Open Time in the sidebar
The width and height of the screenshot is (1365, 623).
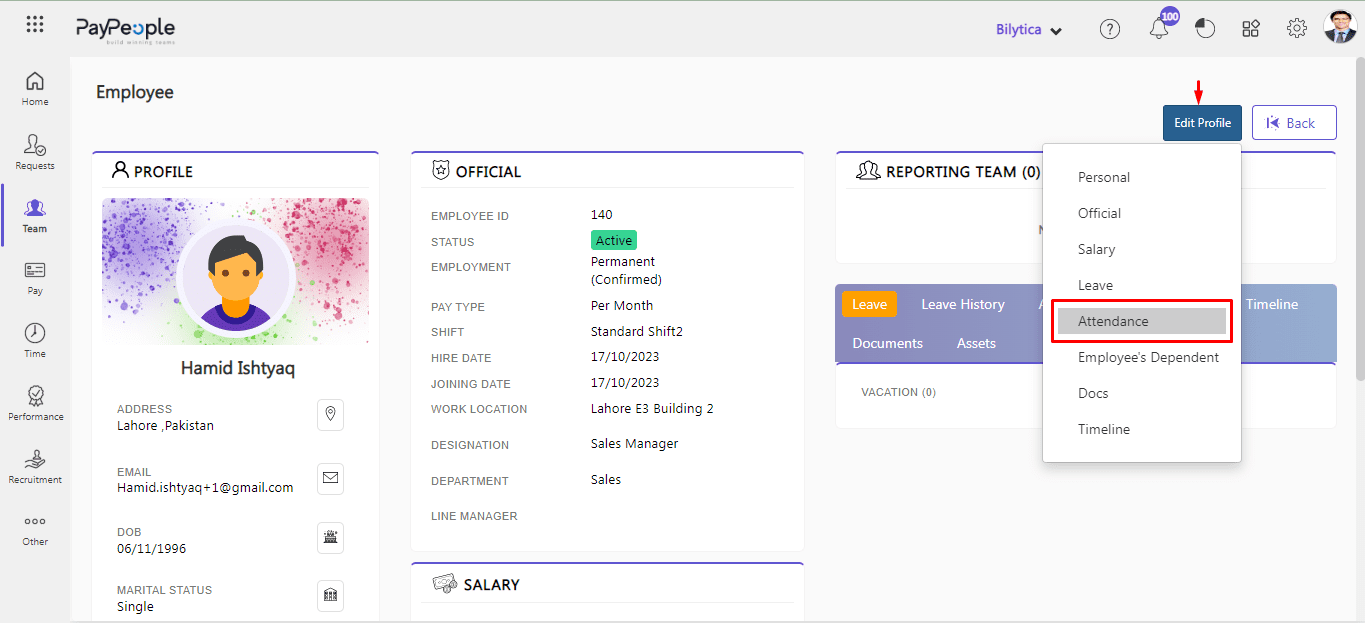[35, 340]
